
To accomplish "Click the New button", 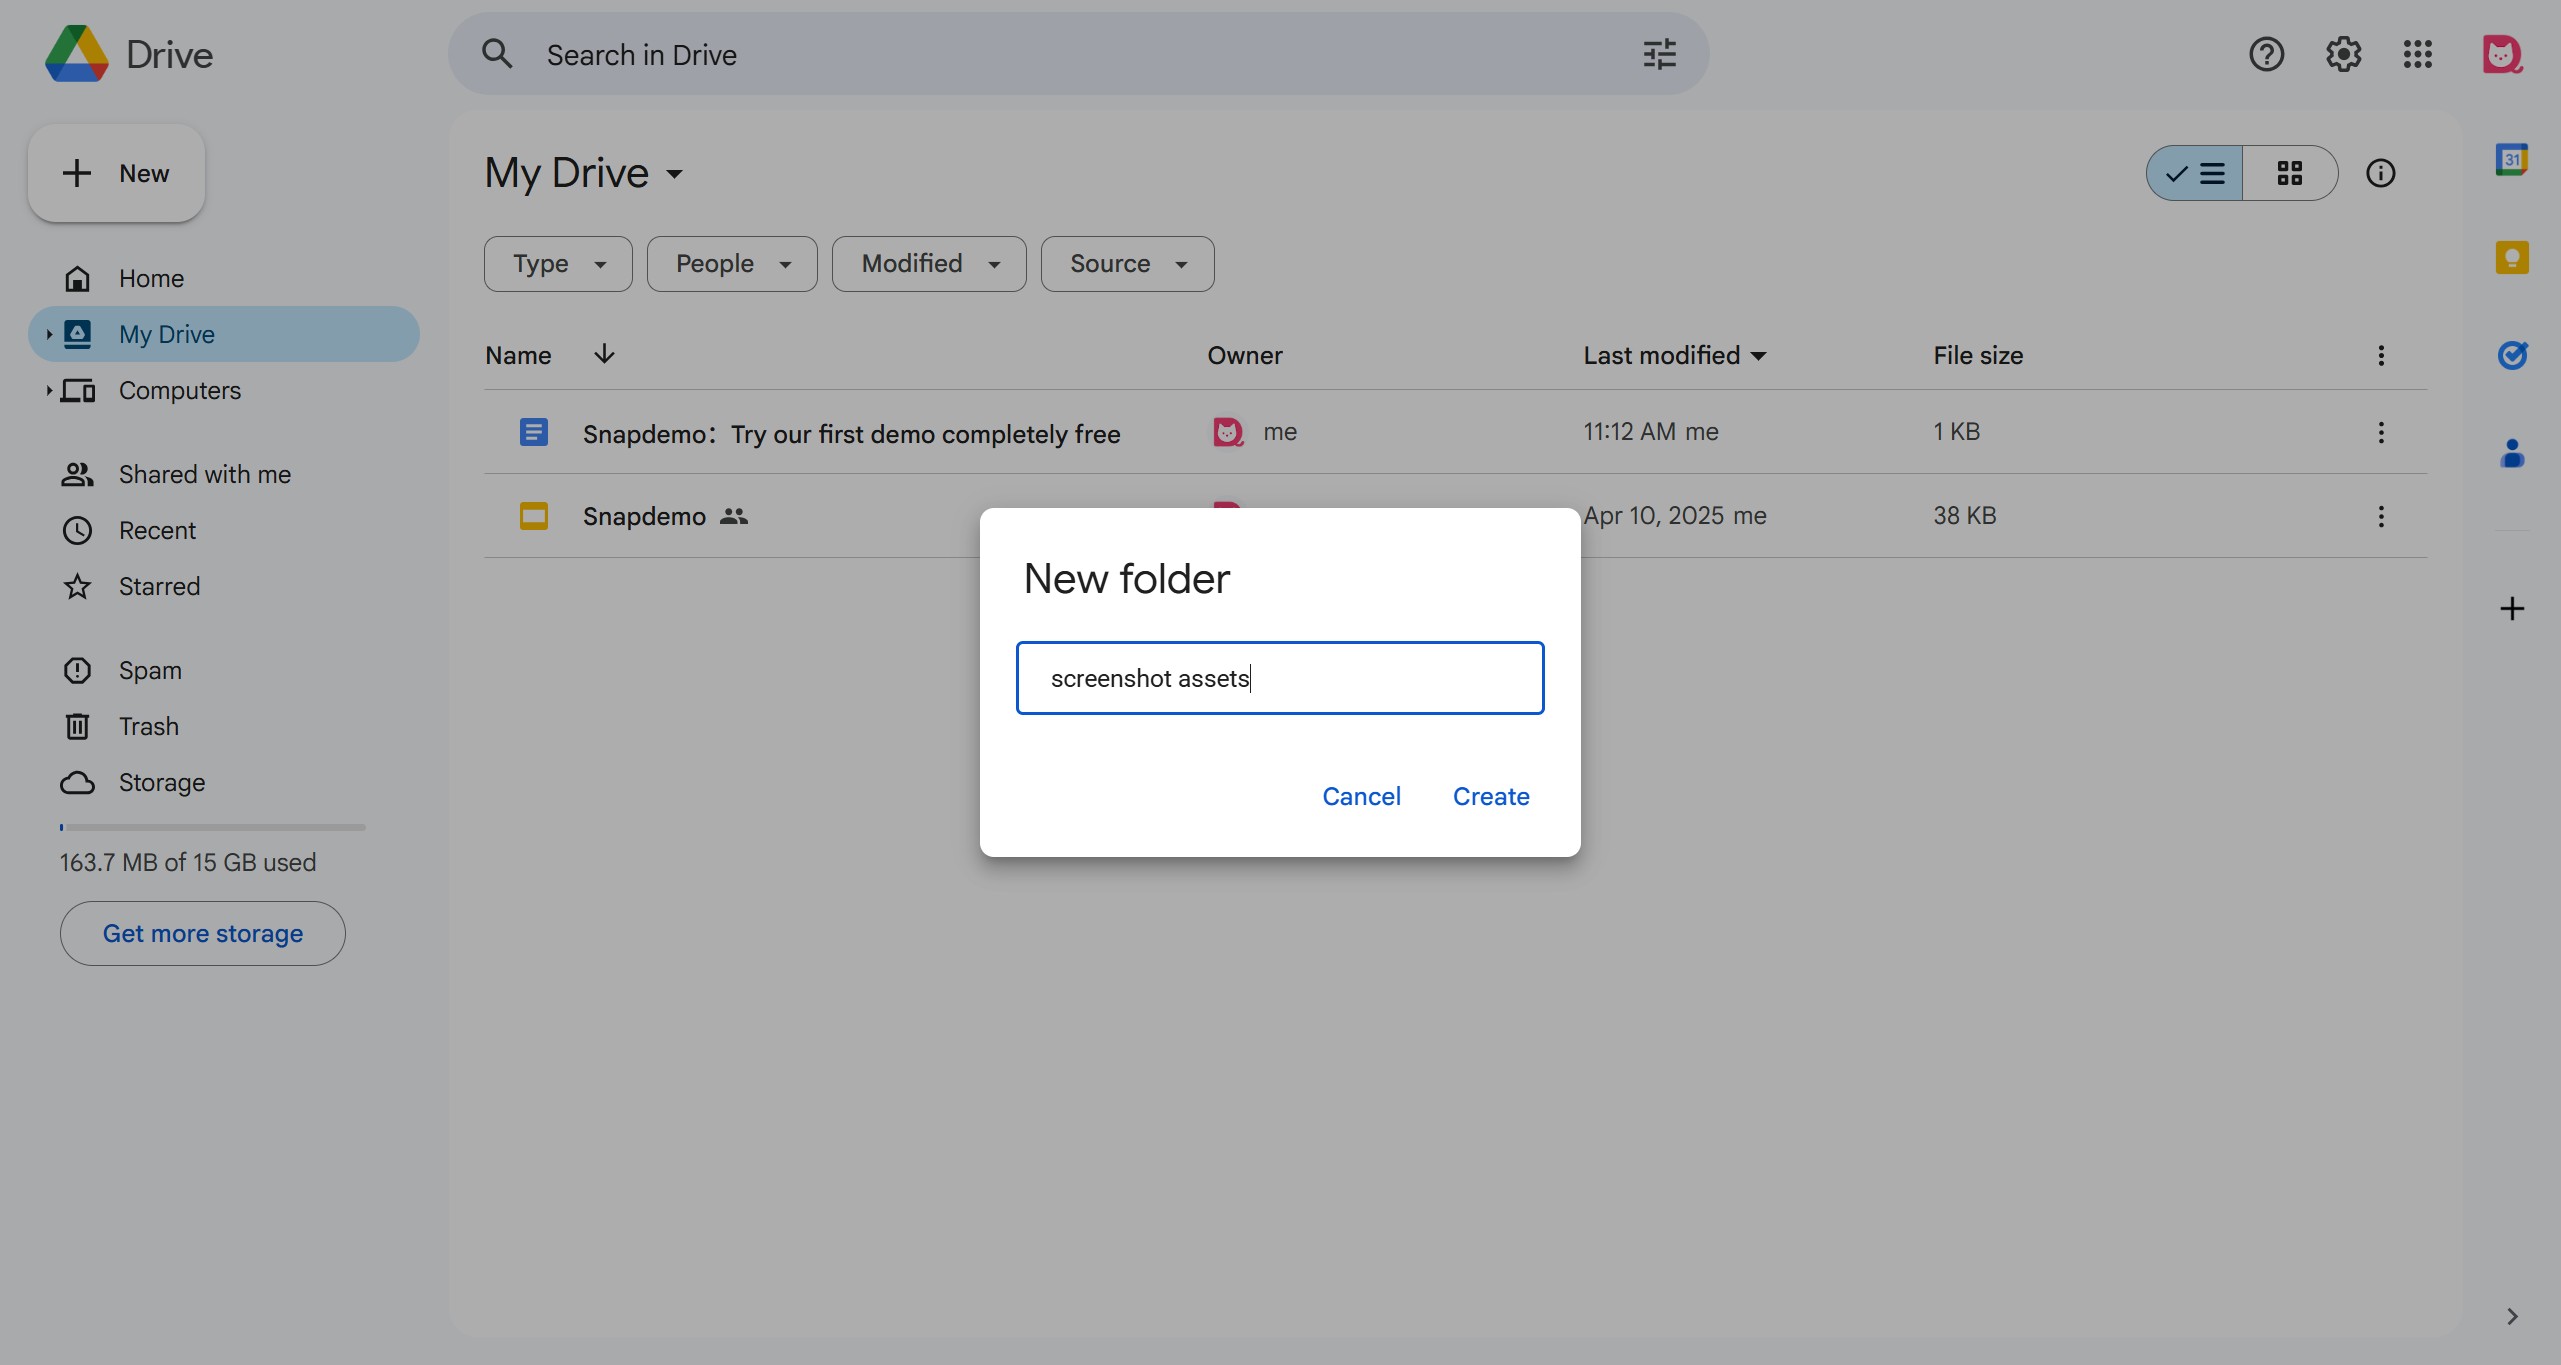I will pyautogui.click(x=116, y=173).
